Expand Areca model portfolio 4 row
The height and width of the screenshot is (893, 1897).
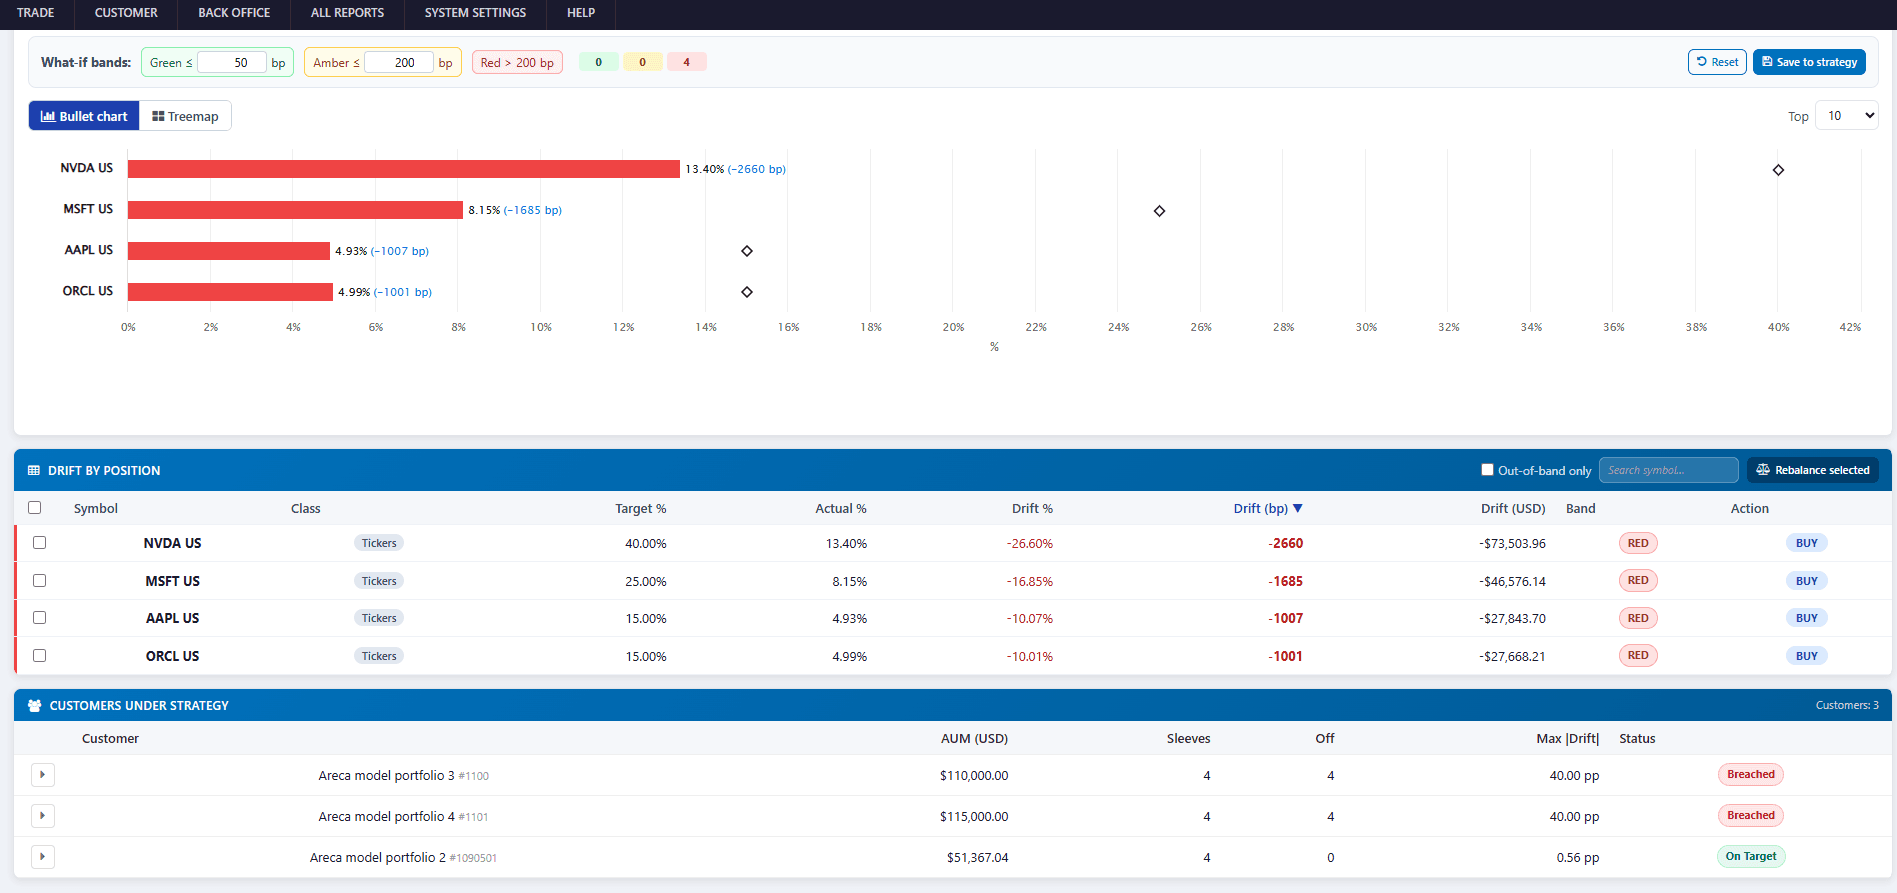click(x=43, y=816)
